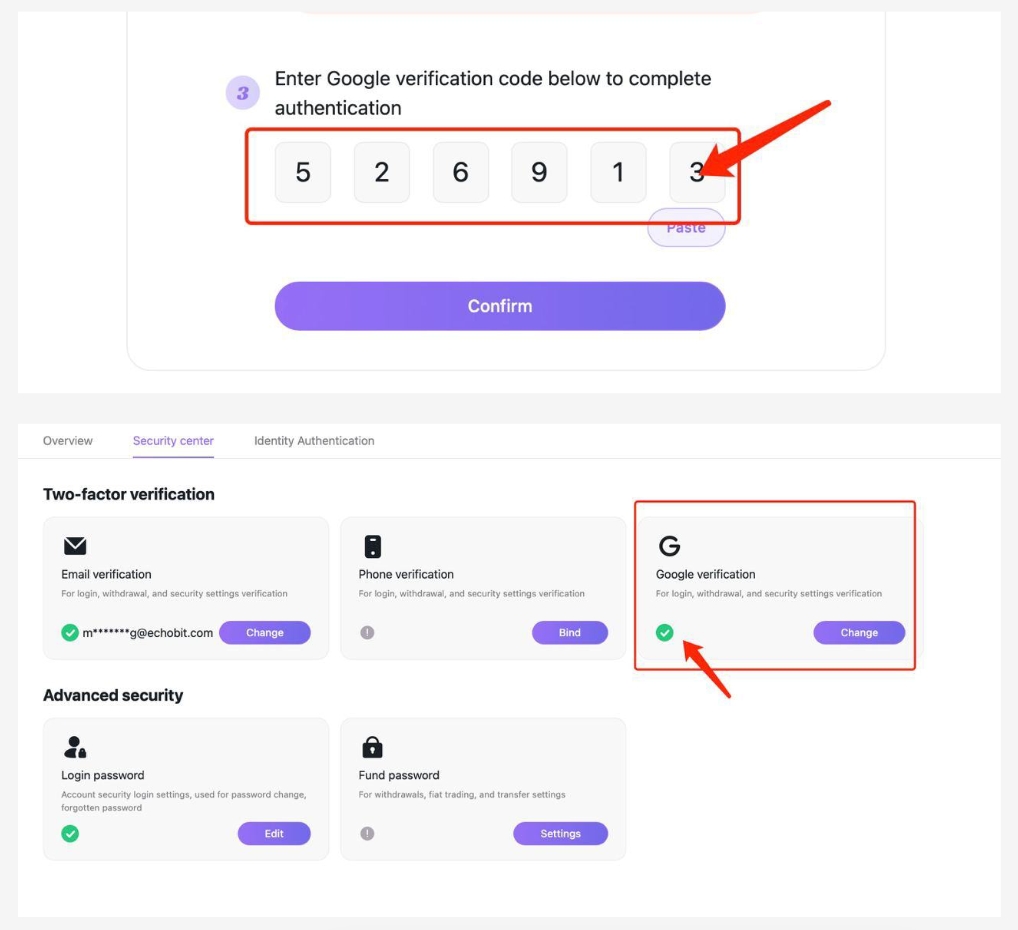Open the Identity Authentication tab

click(314, 441)
